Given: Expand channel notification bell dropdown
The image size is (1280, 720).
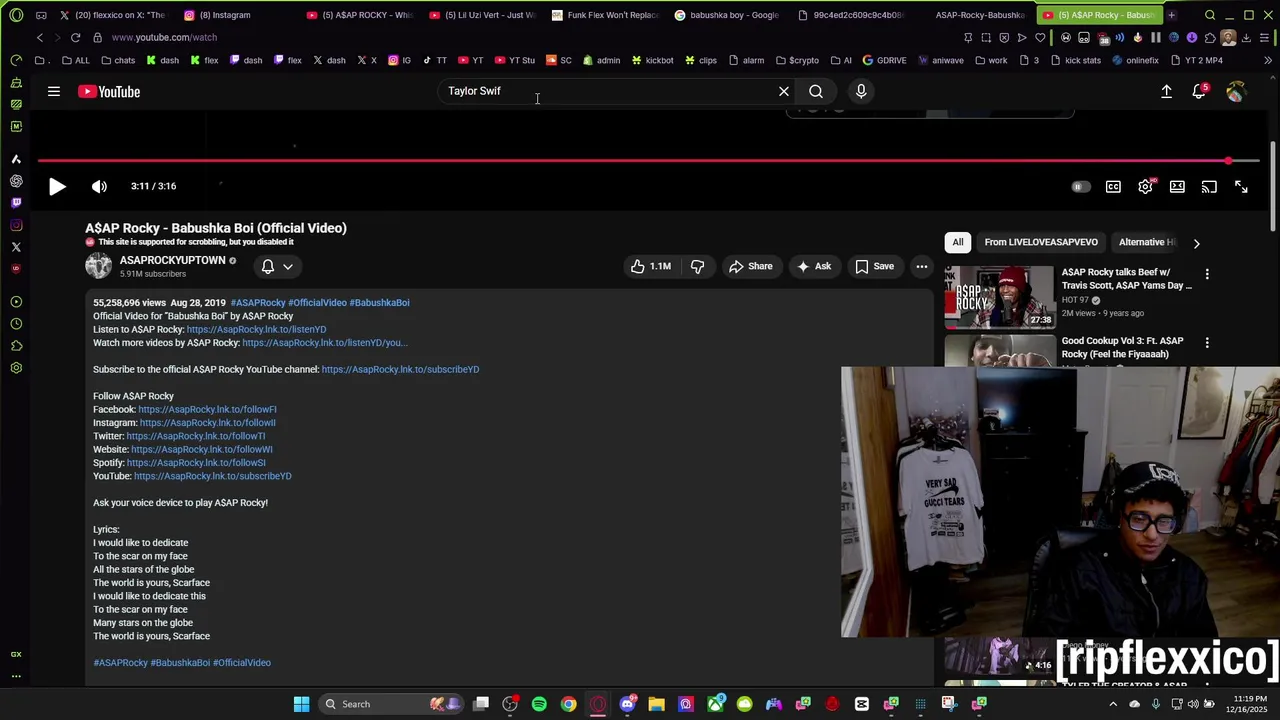Looking at the screenshot, I should (277, 266).
